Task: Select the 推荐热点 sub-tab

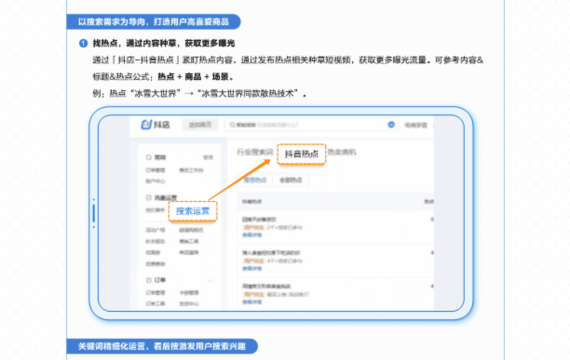Action: (255, 180)
